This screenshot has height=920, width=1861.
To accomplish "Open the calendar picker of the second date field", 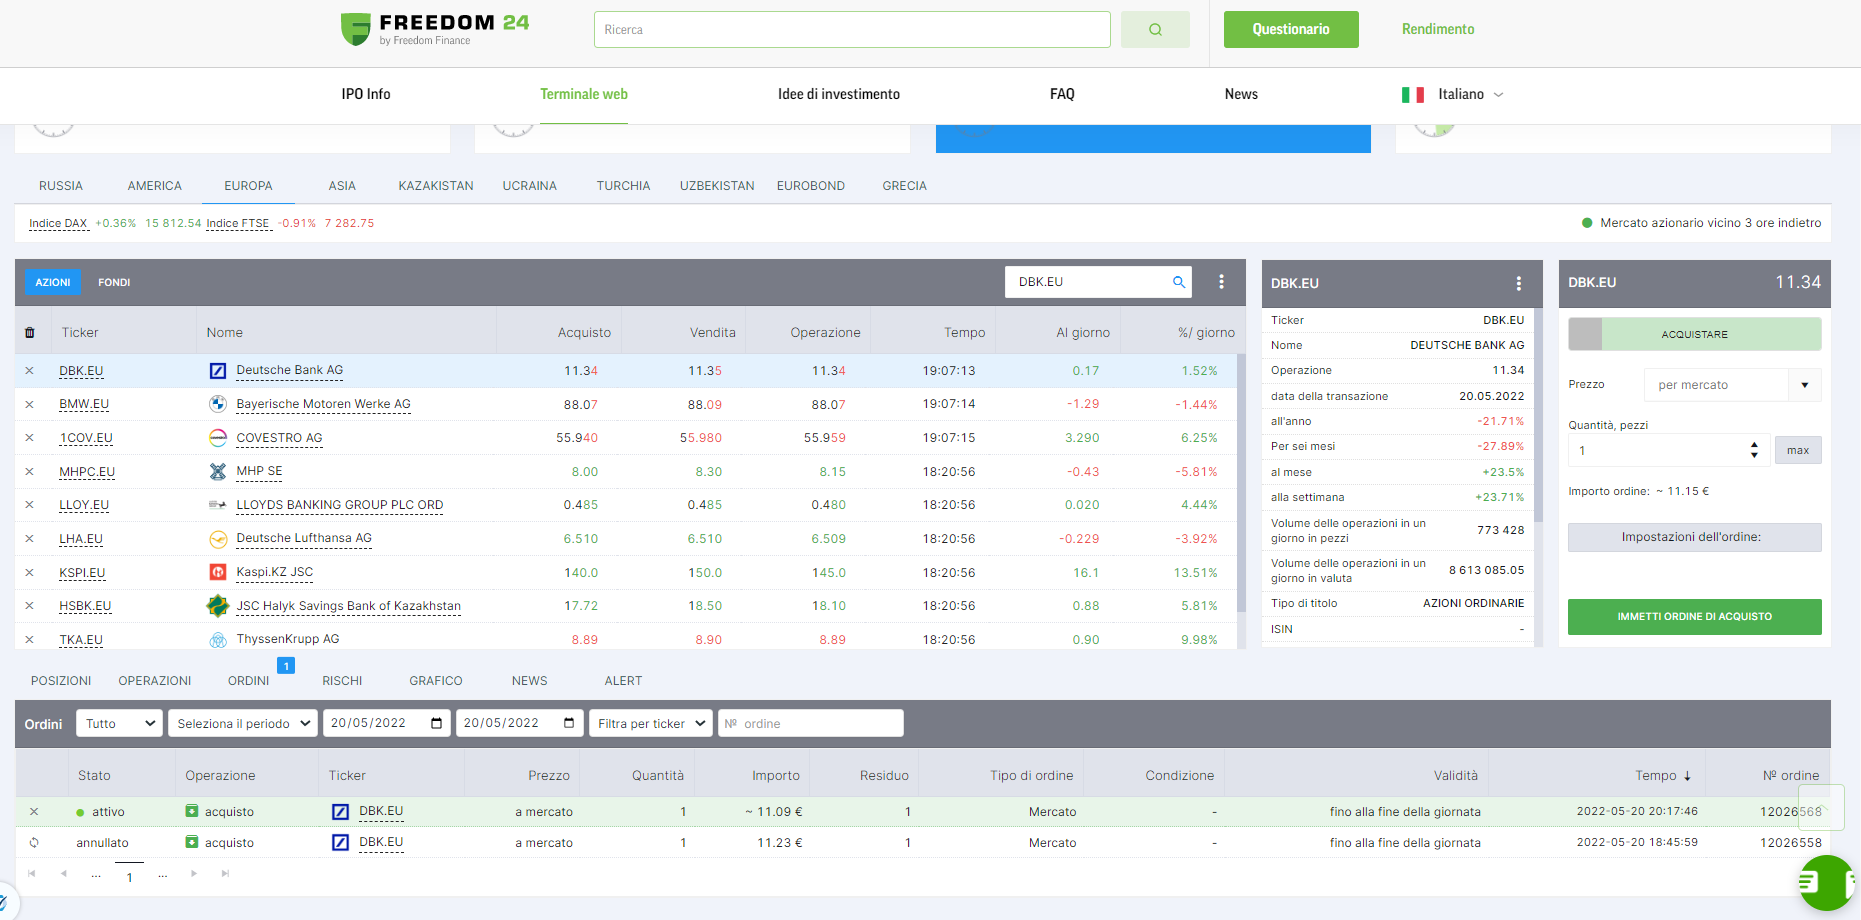I will (x=569, y=723).
